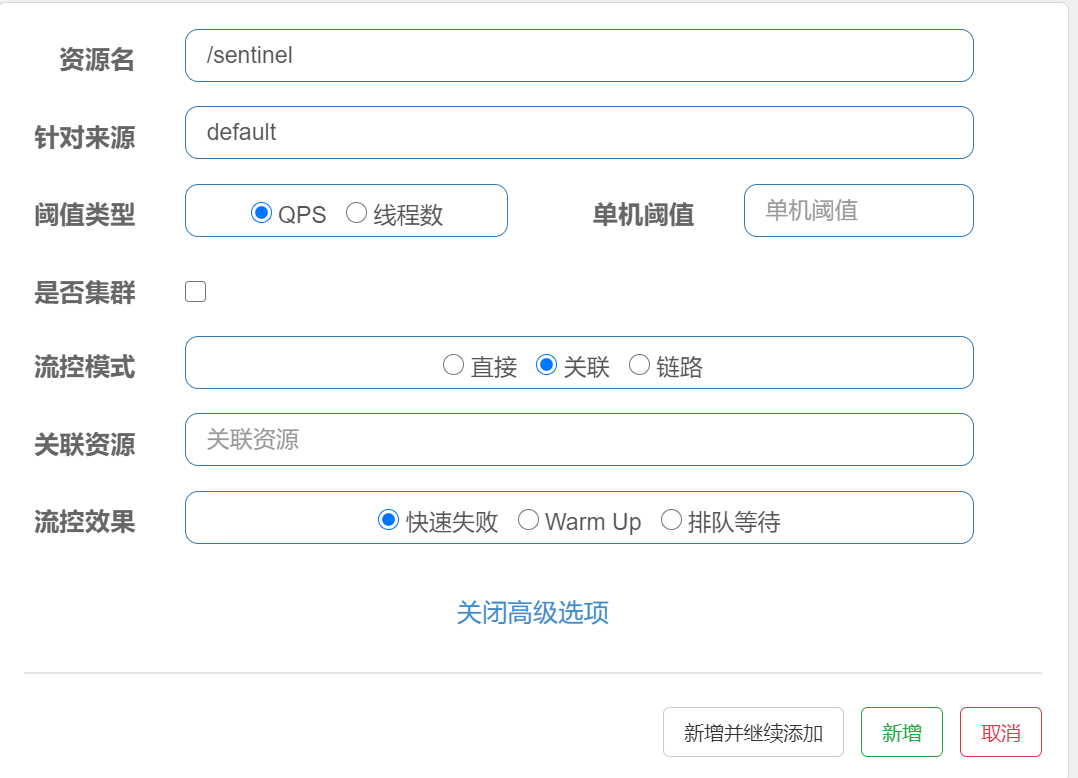Click the 针对来源 field with value default
The height and width of the screenshot is (778, 1078).
578,132
